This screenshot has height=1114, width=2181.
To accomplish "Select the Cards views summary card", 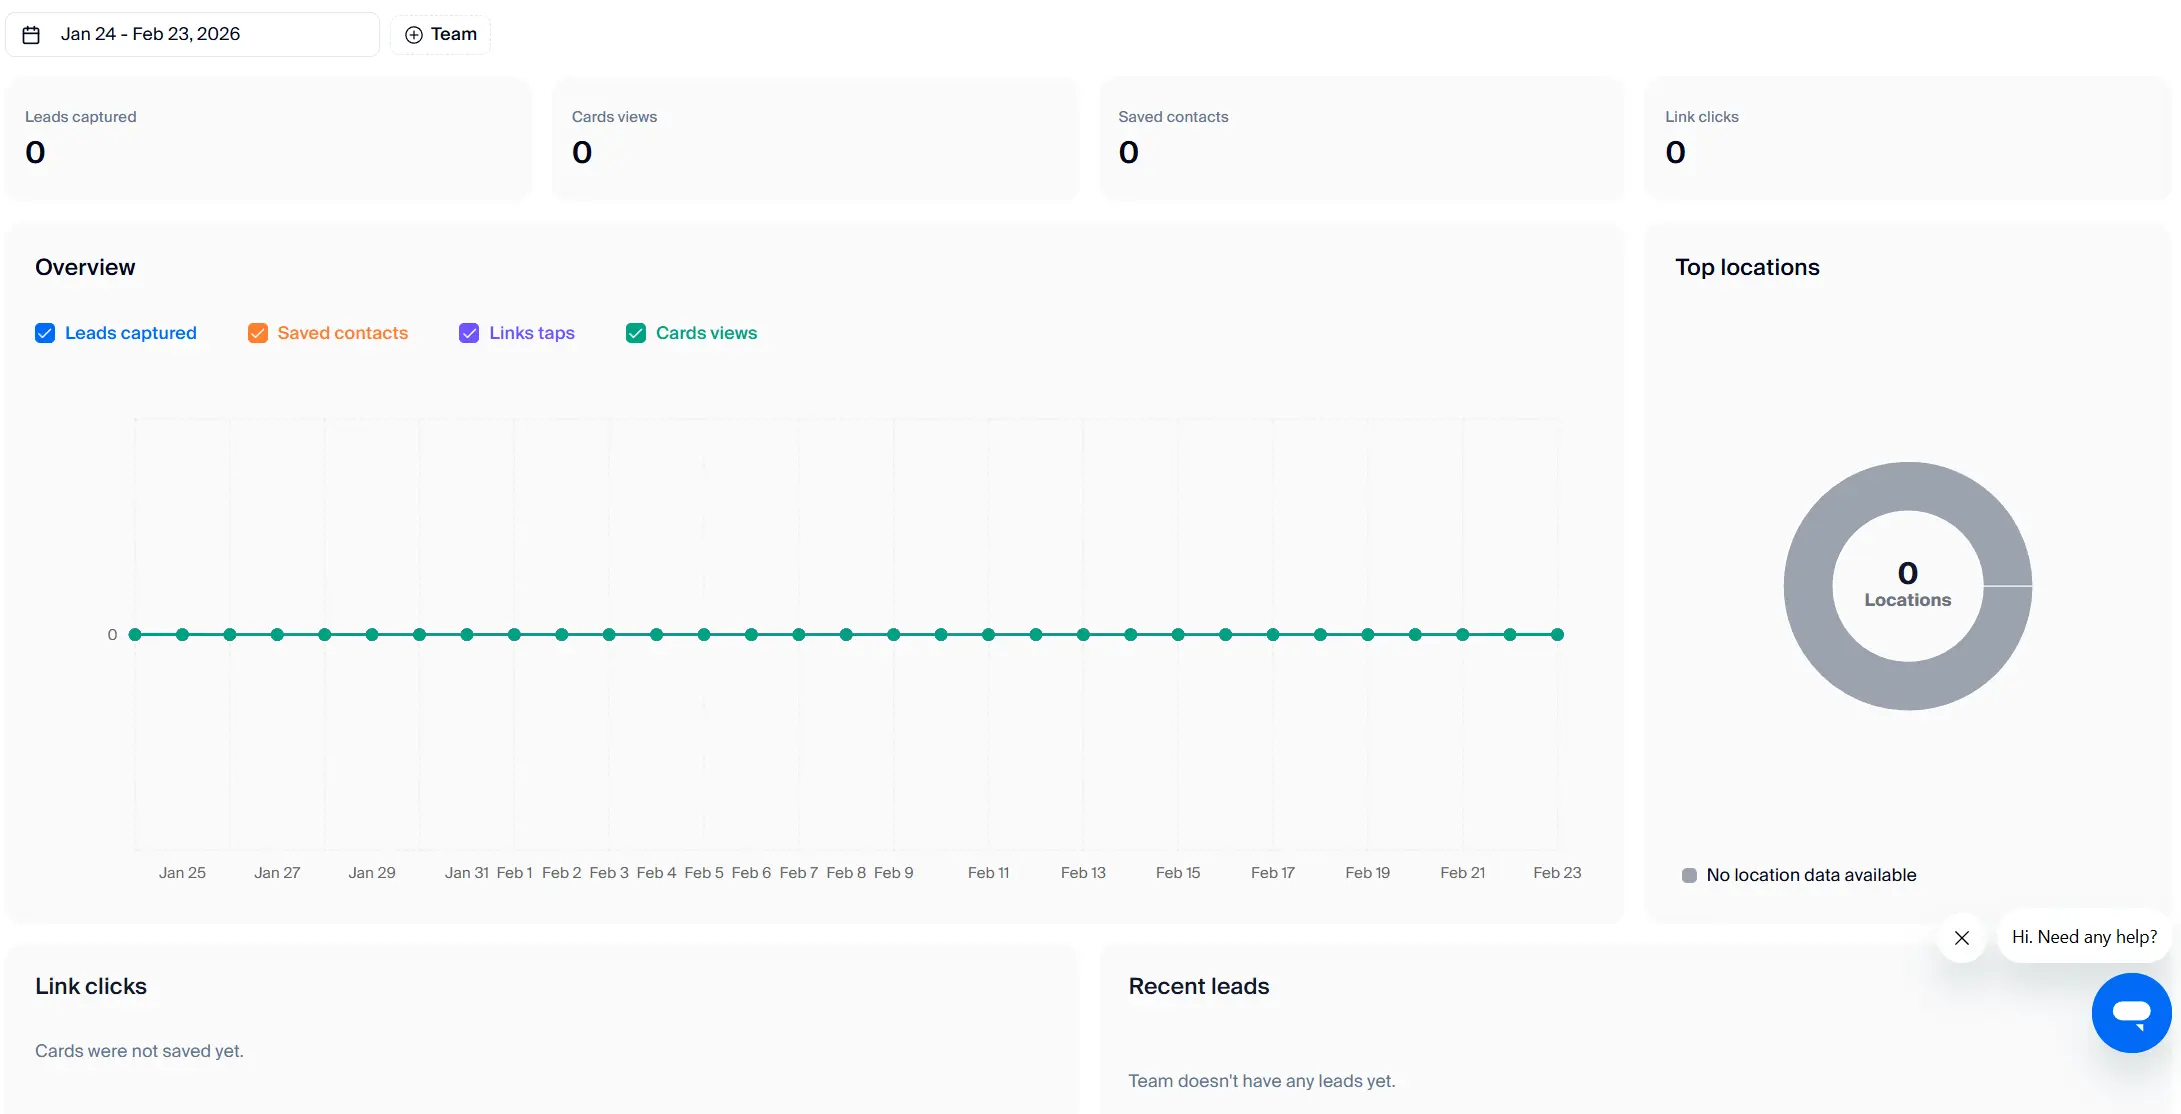I will click(x=815, y=138).
